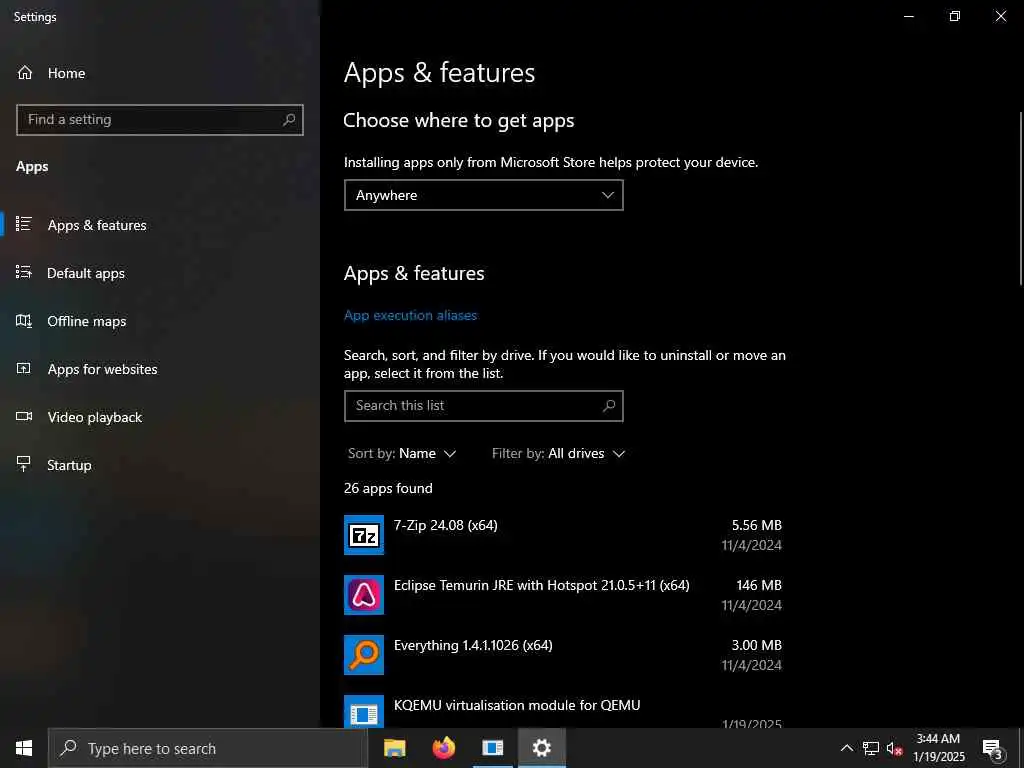Select KQEMU virtualisation module for QEMU entry
1024x768 pixels.
563,711
